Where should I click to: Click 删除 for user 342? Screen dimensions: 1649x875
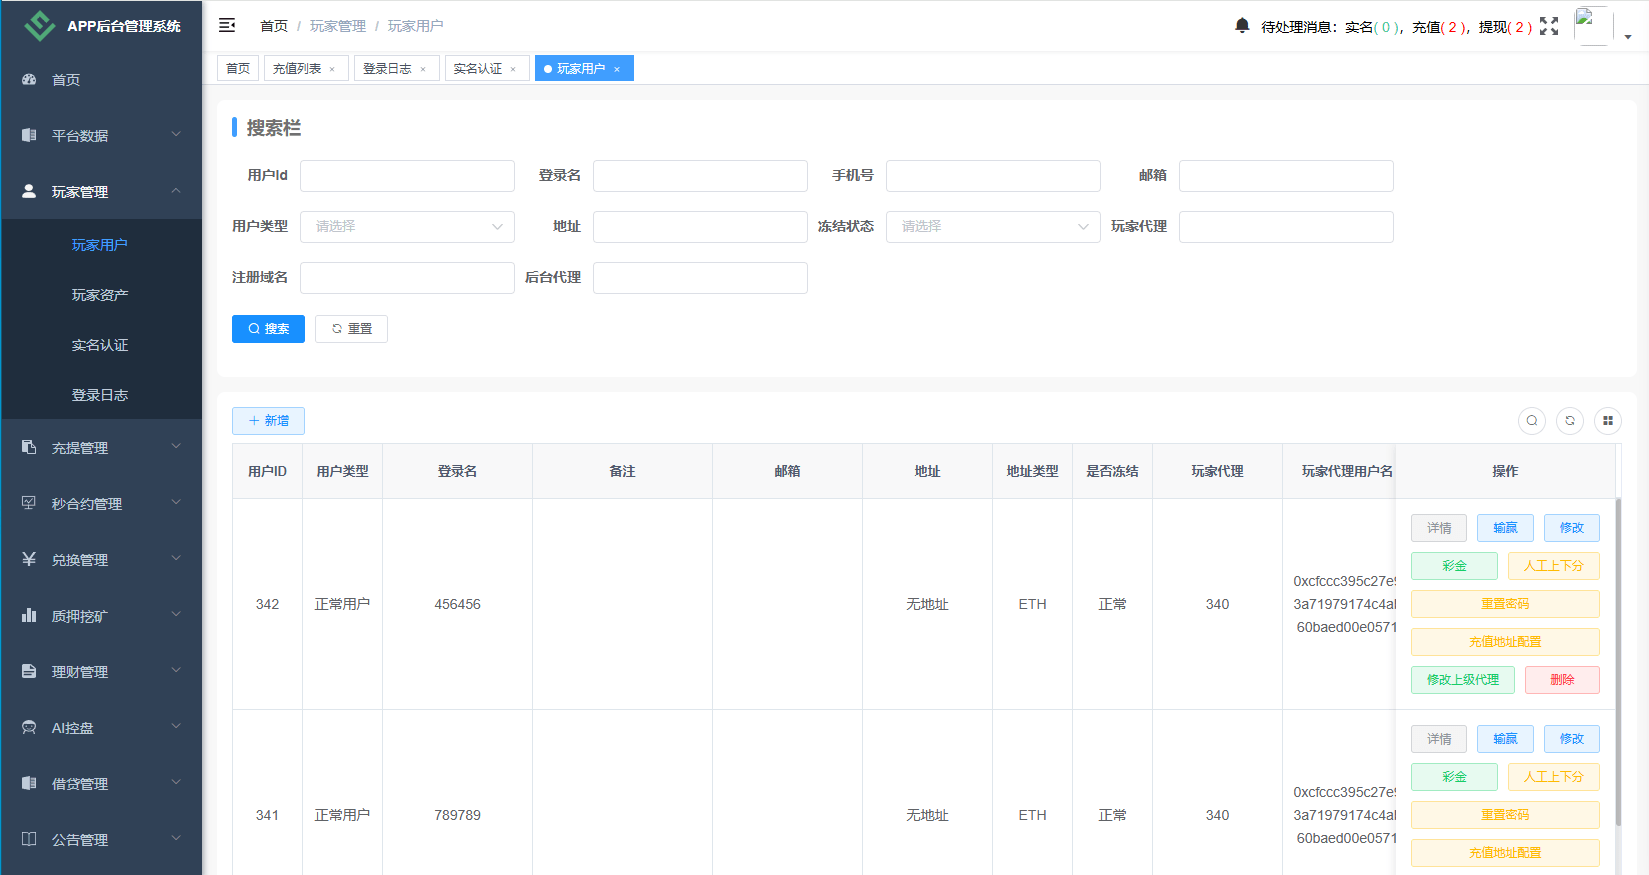point(1562,680)
